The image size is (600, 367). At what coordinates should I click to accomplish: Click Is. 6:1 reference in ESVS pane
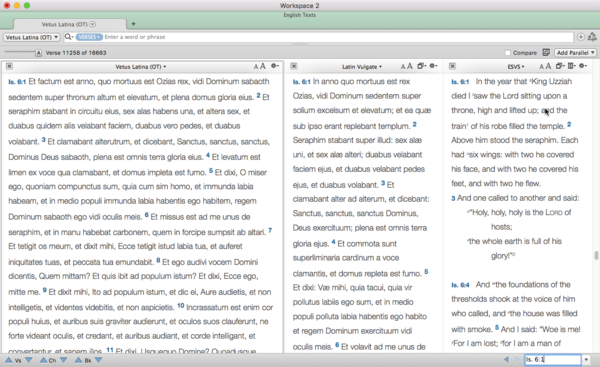point(460,82)
